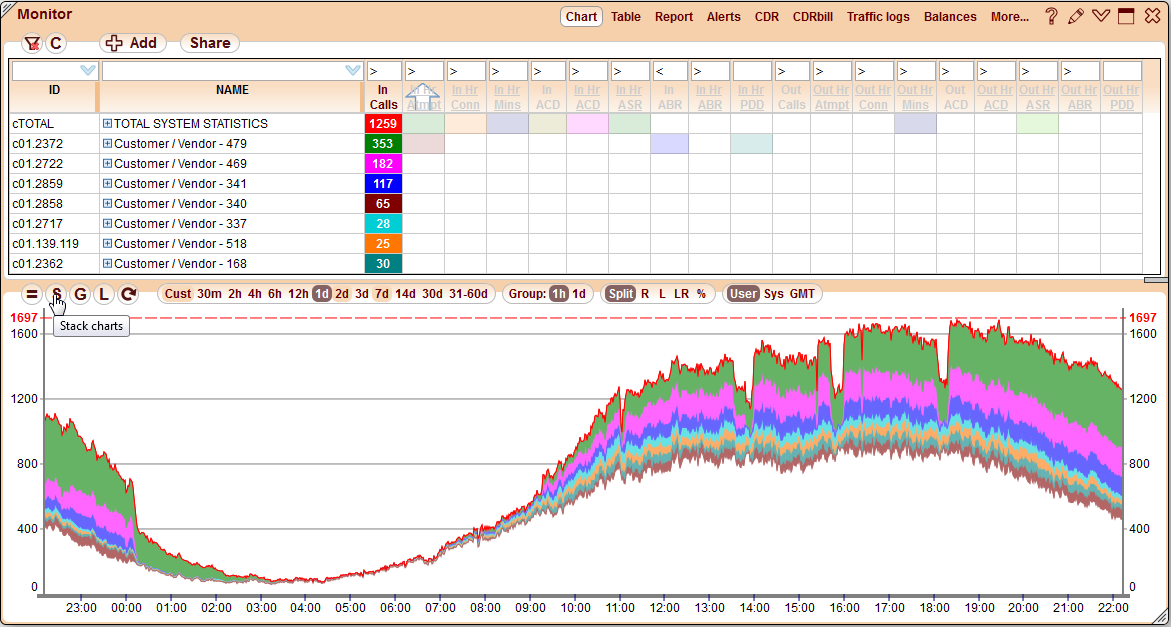
Task: Click the S Stack charts icon
Action: point(56,294)
